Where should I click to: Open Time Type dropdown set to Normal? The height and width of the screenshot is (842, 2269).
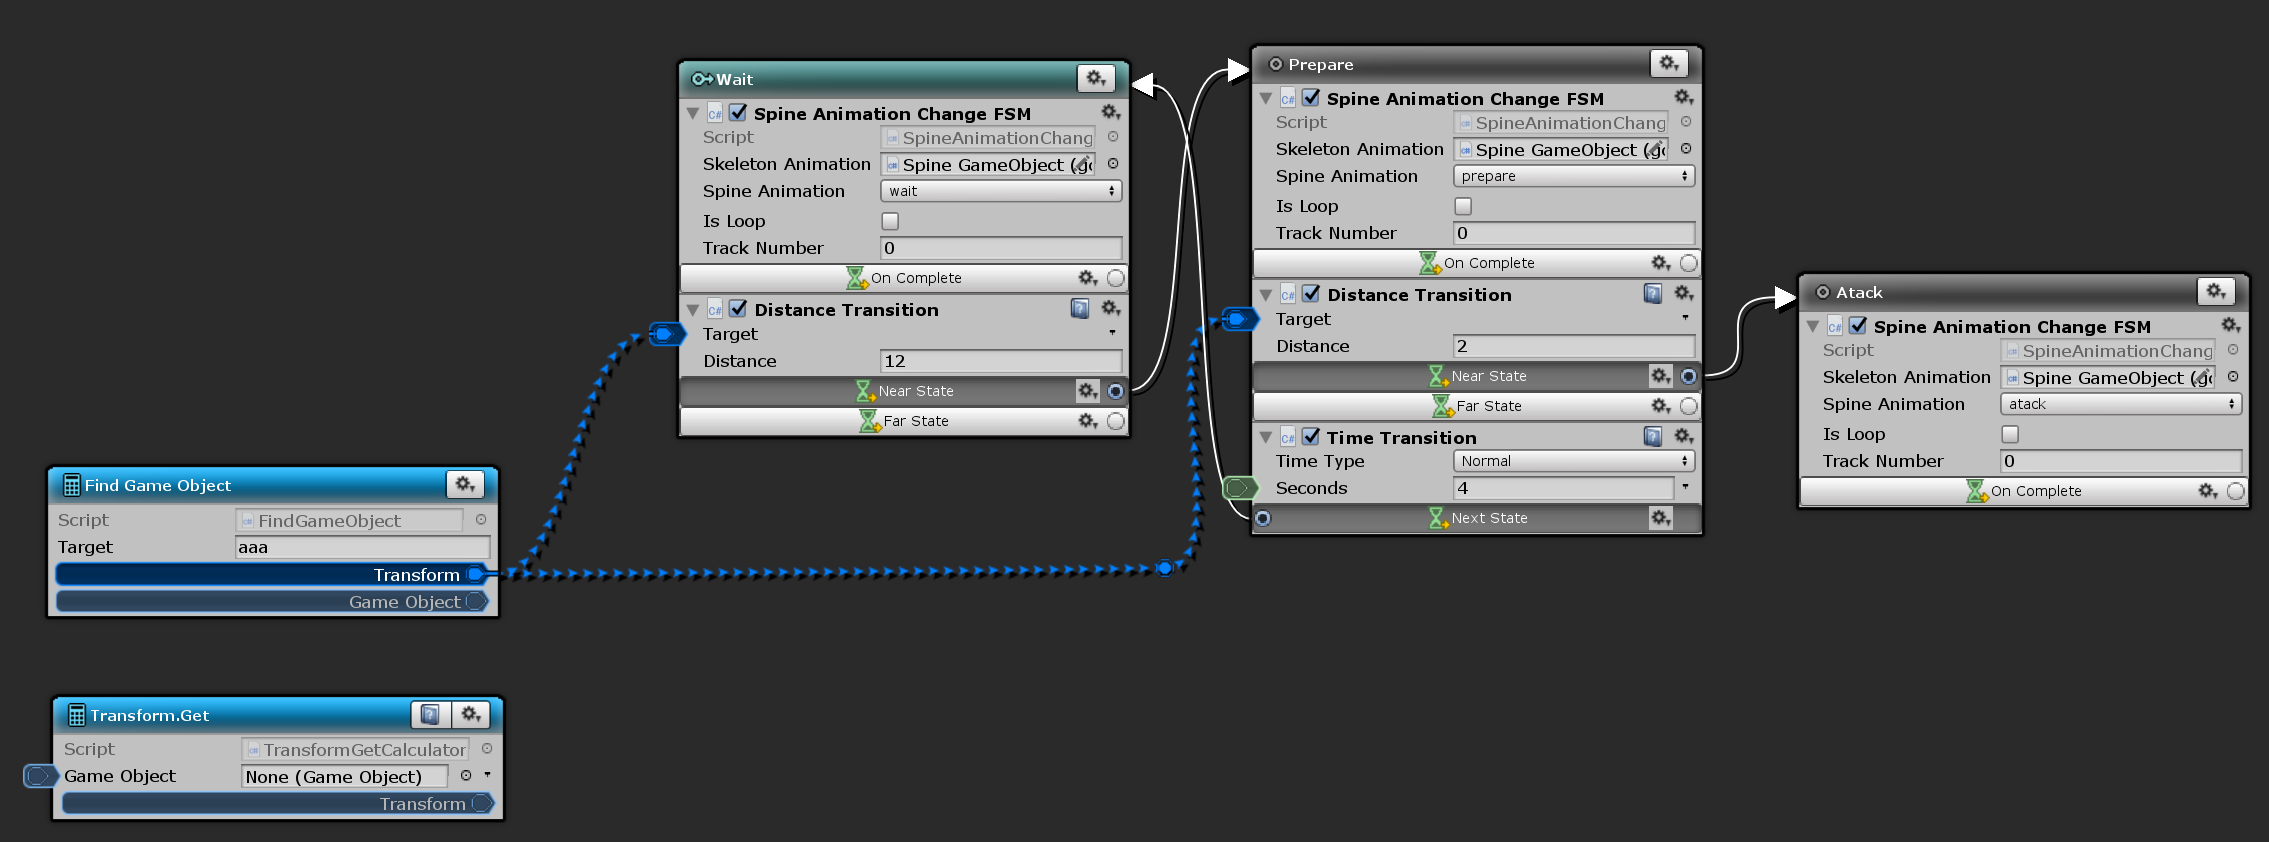(1573, 461)
